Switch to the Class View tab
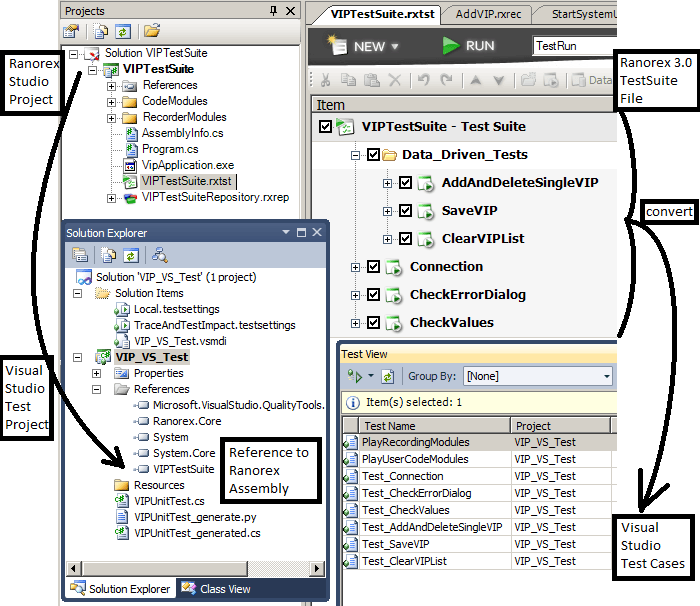Image resolution: width=700 pixels, height=606 pixels. coord(216,589)
